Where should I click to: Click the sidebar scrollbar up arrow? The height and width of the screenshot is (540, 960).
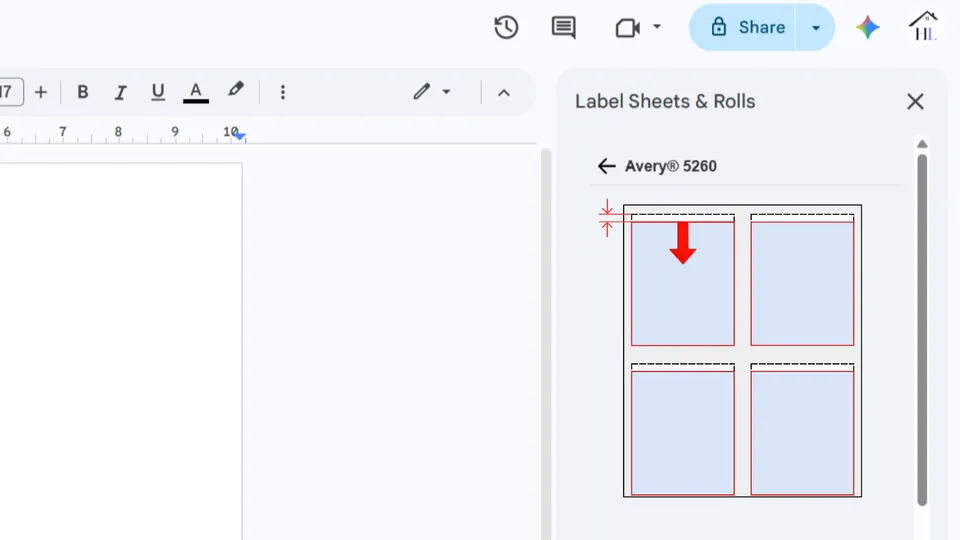point(922,144)
